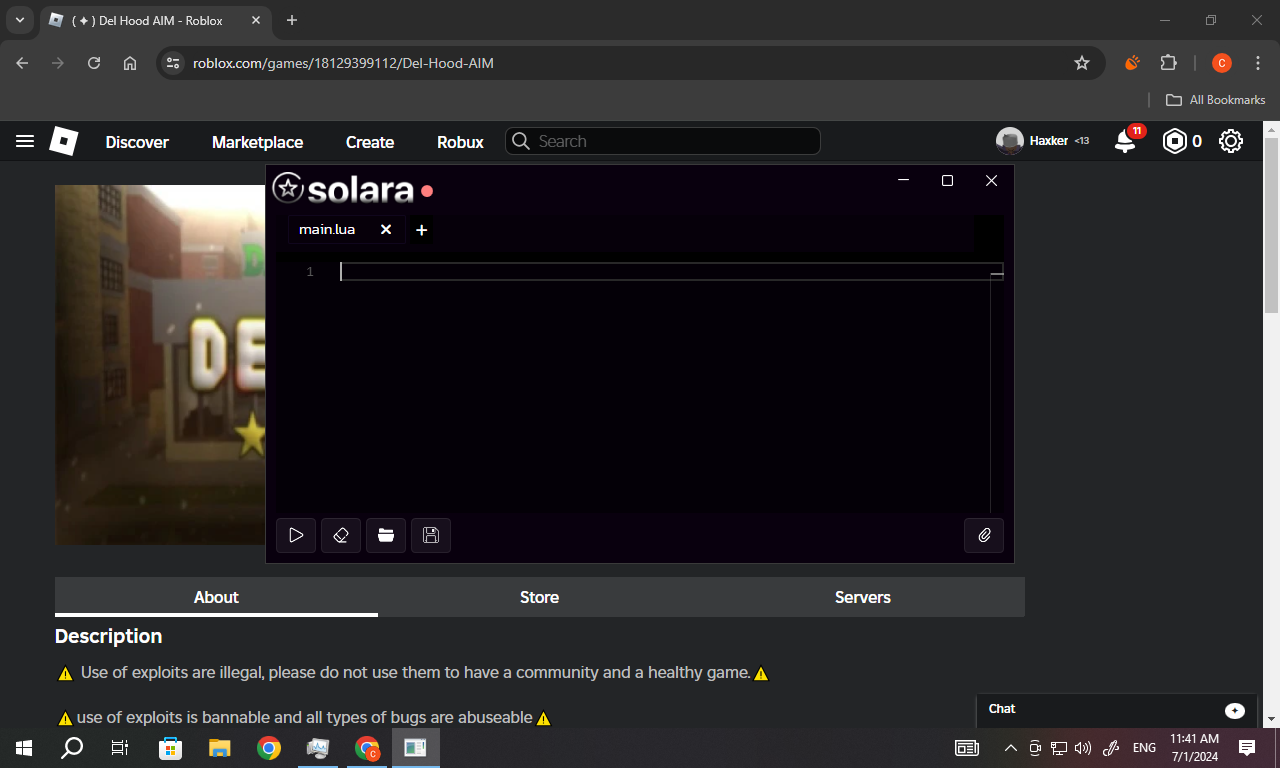Open Roblox settings gear
The width and height of the screenshot is (1280, 768).
[1231, 141]
